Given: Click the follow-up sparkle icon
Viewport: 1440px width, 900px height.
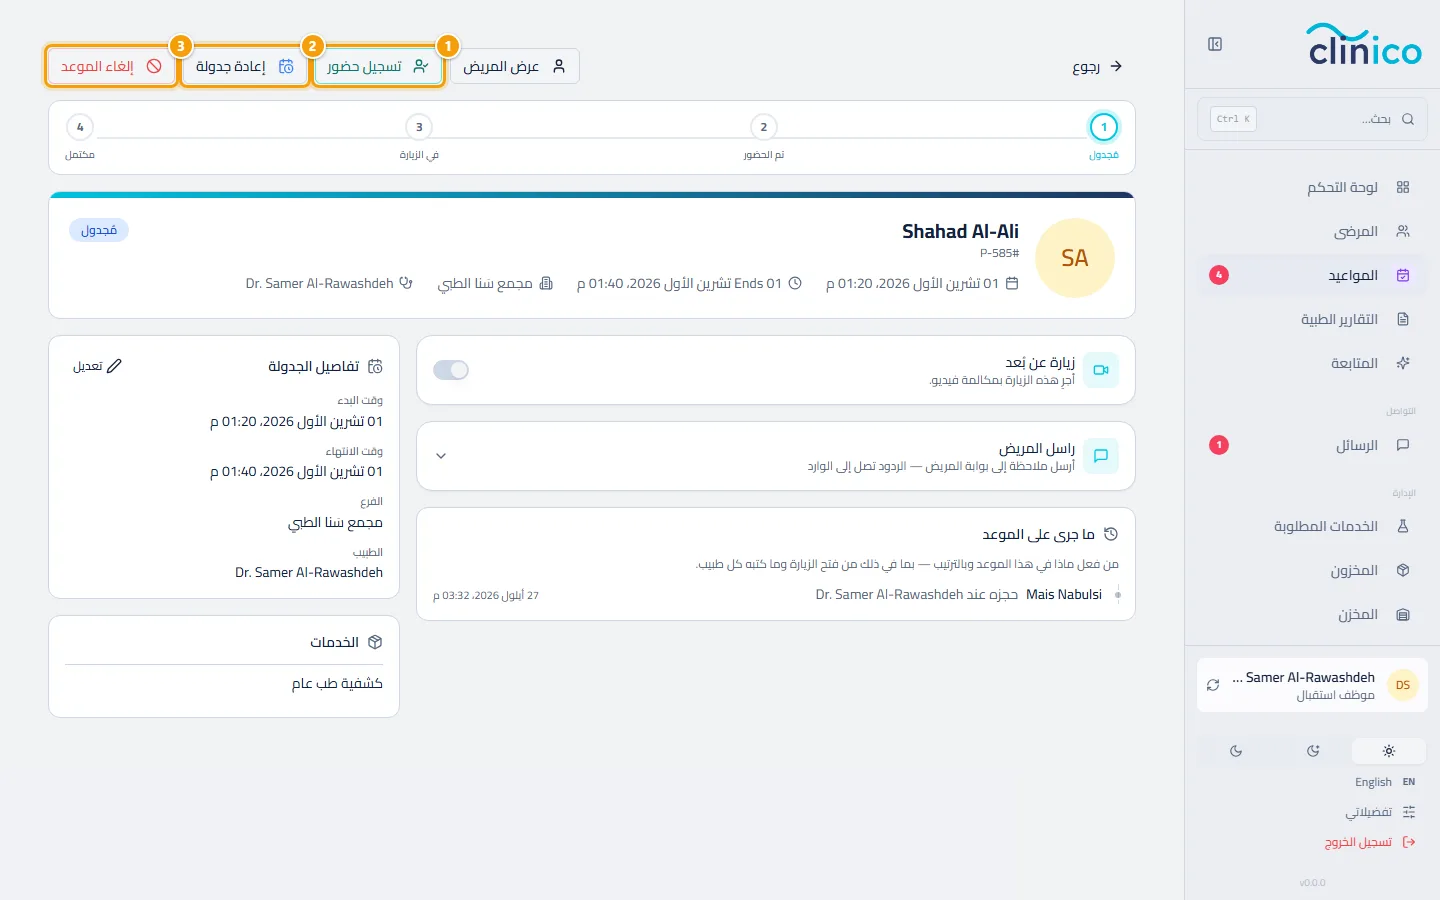Looking at the screenshot, I should [x=1403, y=363].
